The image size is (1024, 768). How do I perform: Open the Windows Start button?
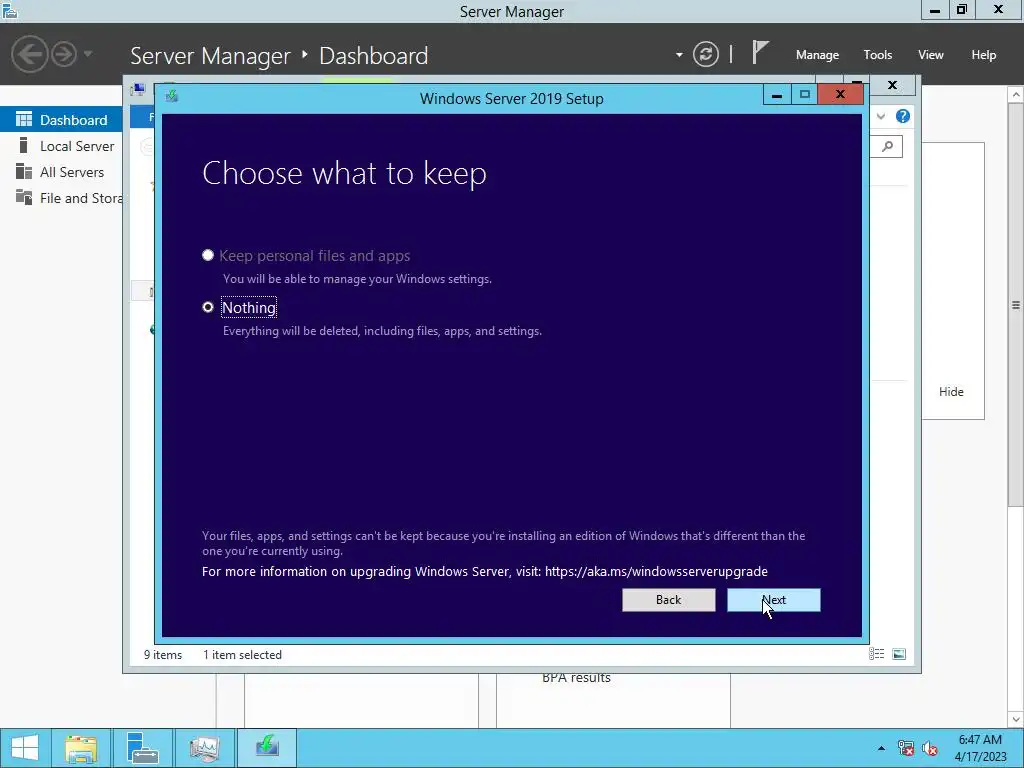[25, 748]
